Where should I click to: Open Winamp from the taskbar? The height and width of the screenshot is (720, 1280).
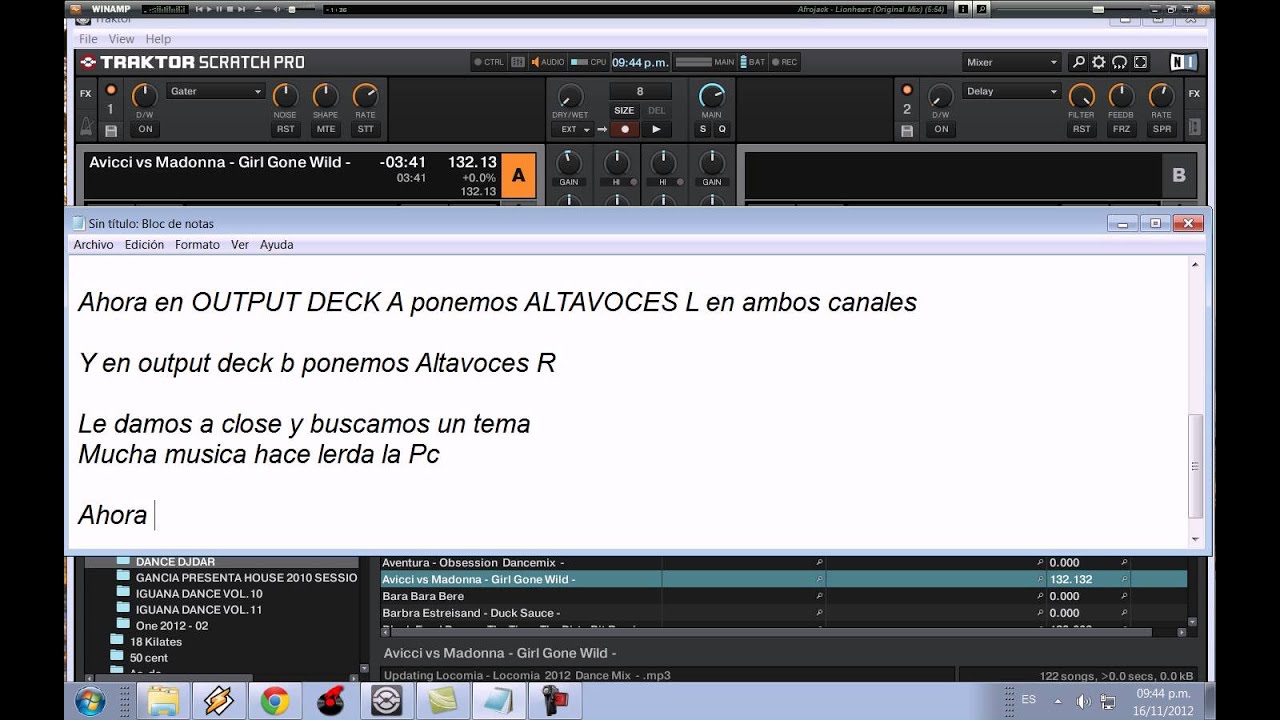point(218,700)
